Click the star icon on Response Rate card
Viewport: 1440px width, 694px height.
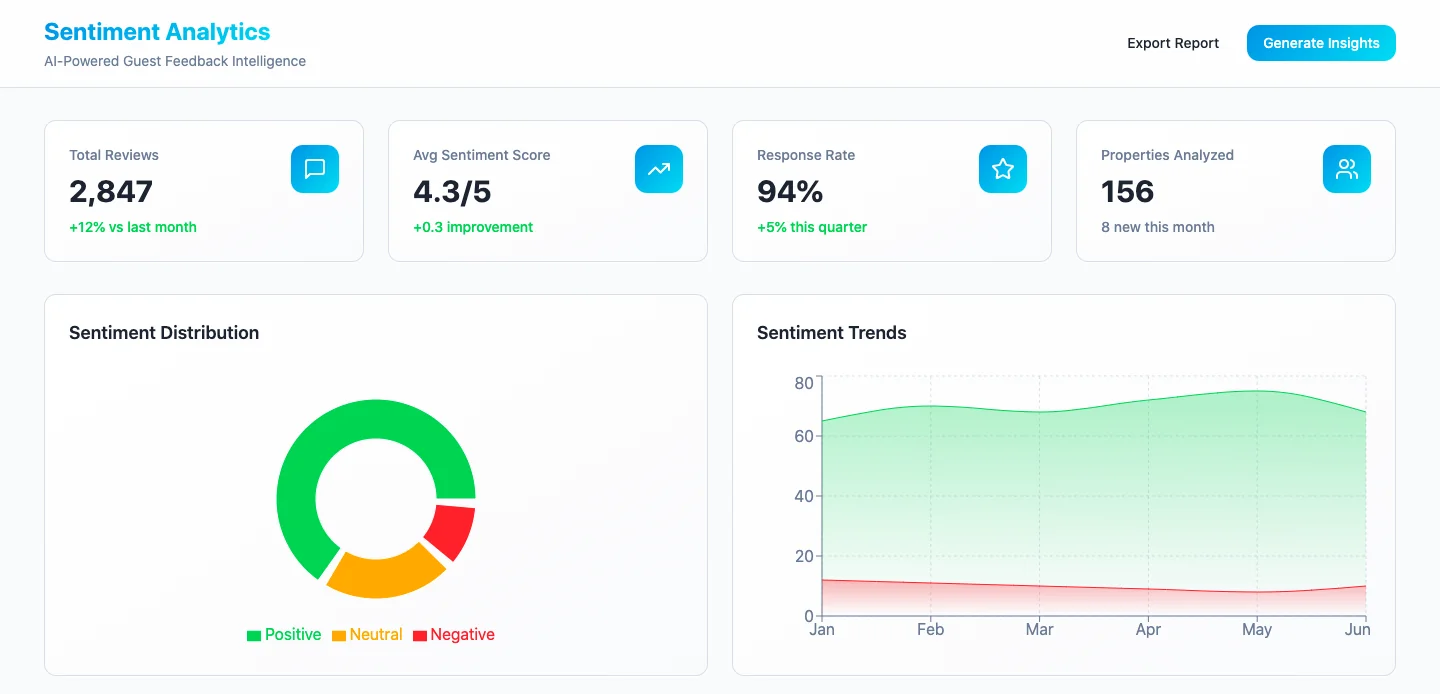[1003, 169]
